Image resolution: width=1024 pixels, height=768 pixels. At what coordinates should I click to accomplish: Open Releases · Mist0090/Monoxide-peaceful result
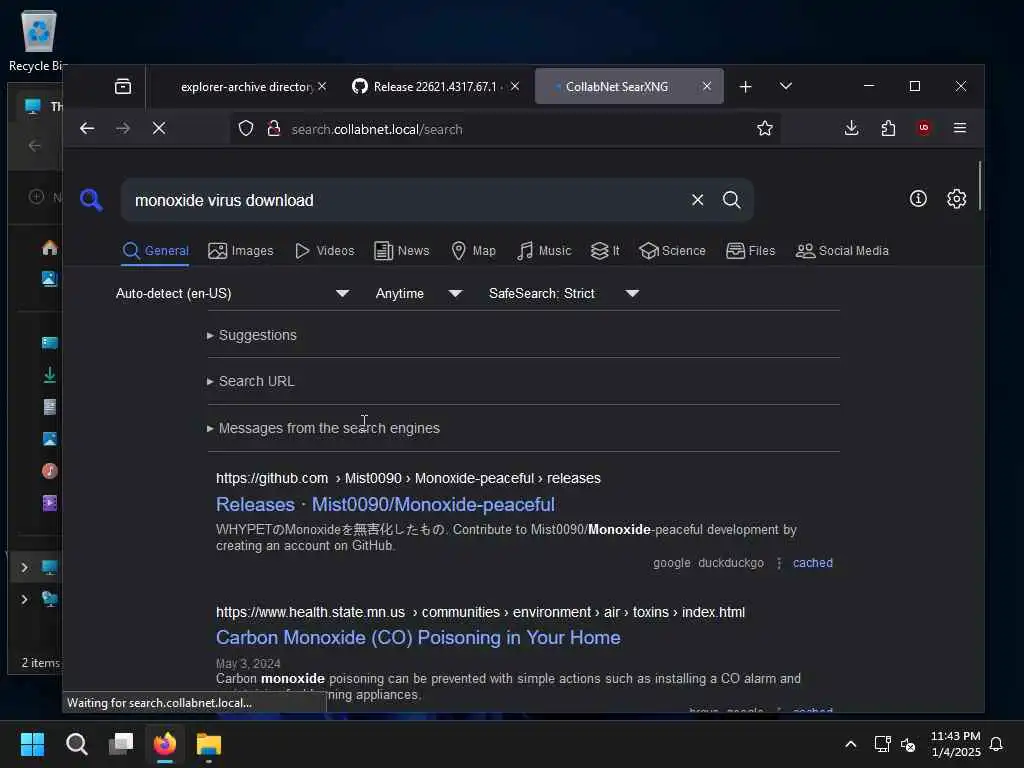coord(385,504)
